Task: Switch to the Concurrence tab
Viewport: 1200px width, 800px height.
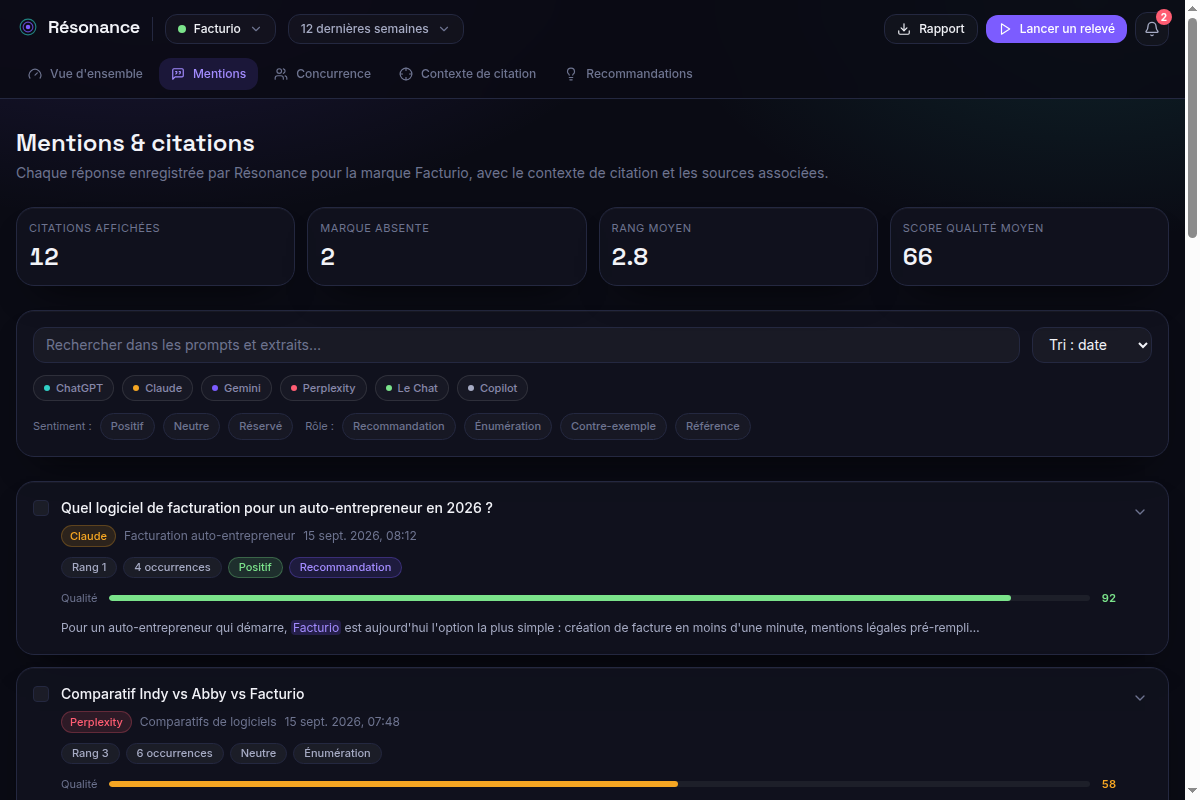Action: coord(322,74)
